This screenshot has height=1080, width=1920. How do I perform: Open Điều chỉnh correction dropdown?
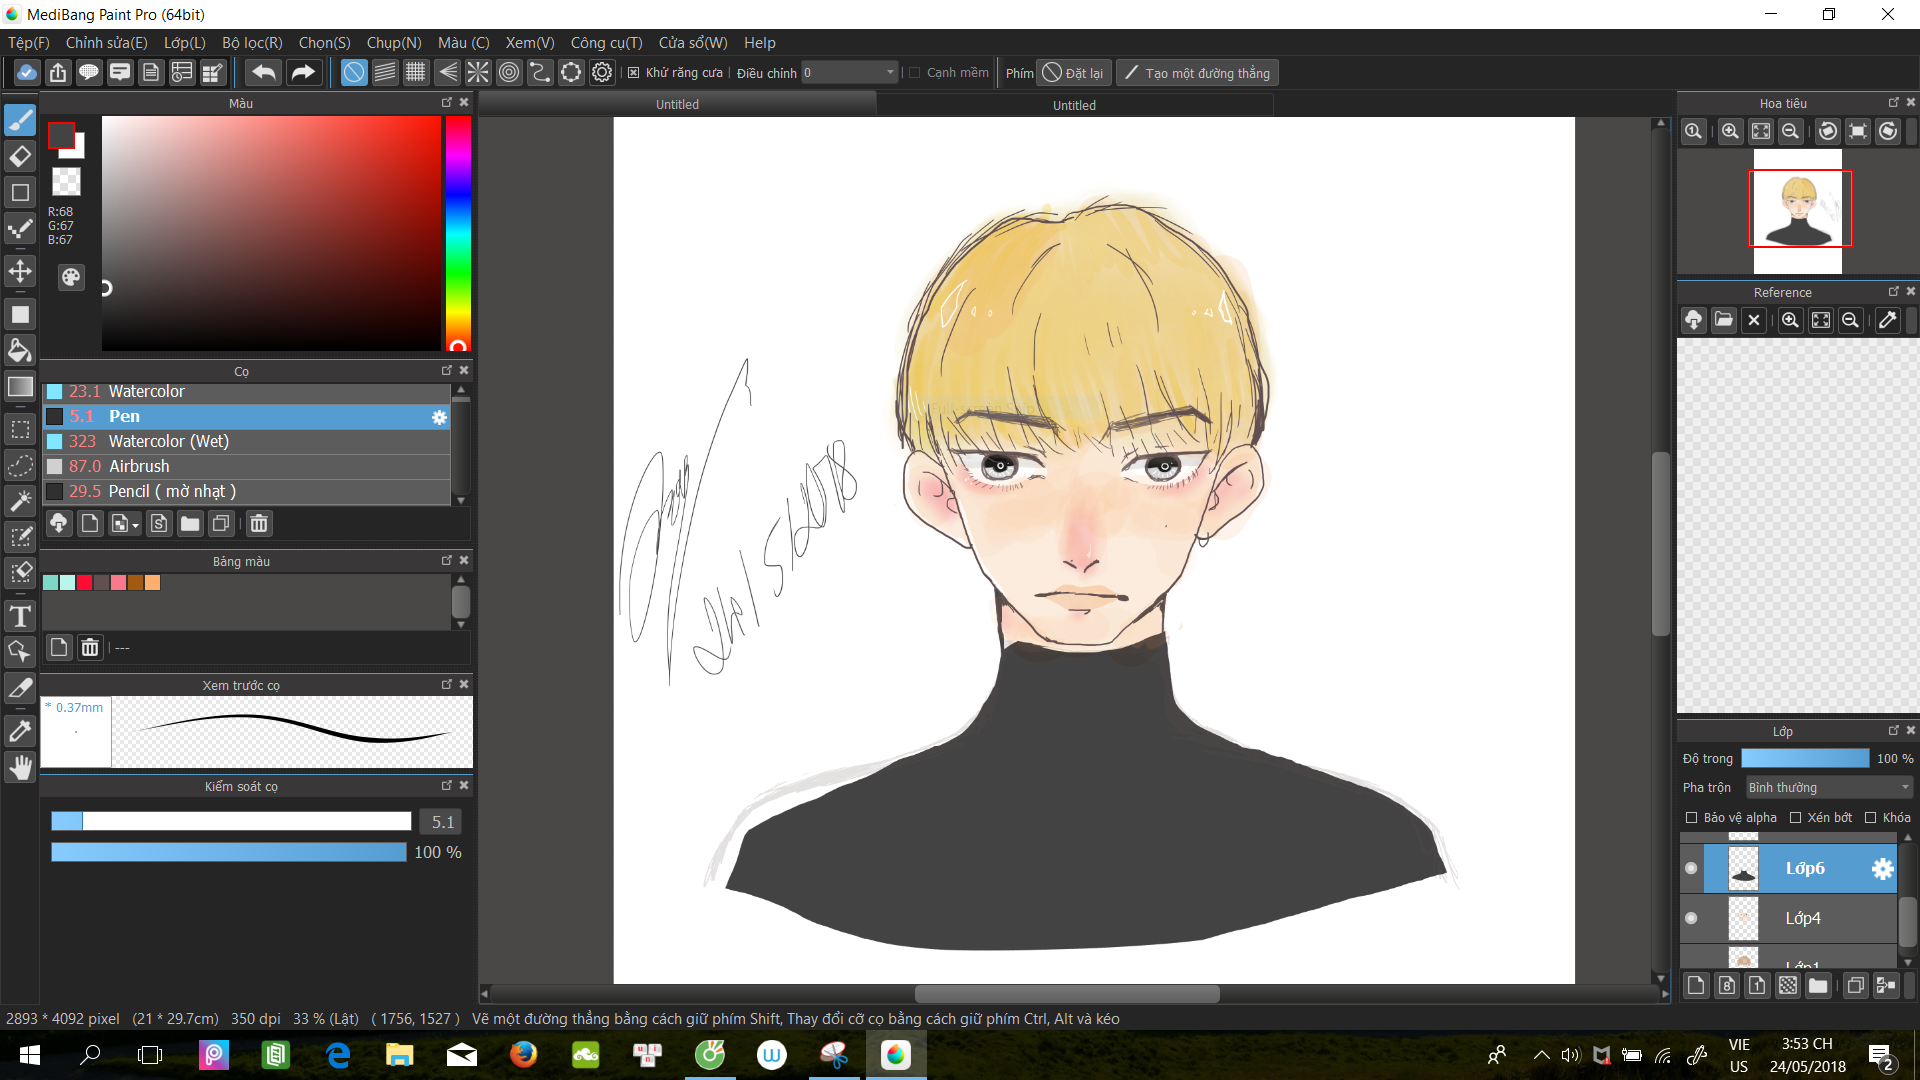pos(849,72)
